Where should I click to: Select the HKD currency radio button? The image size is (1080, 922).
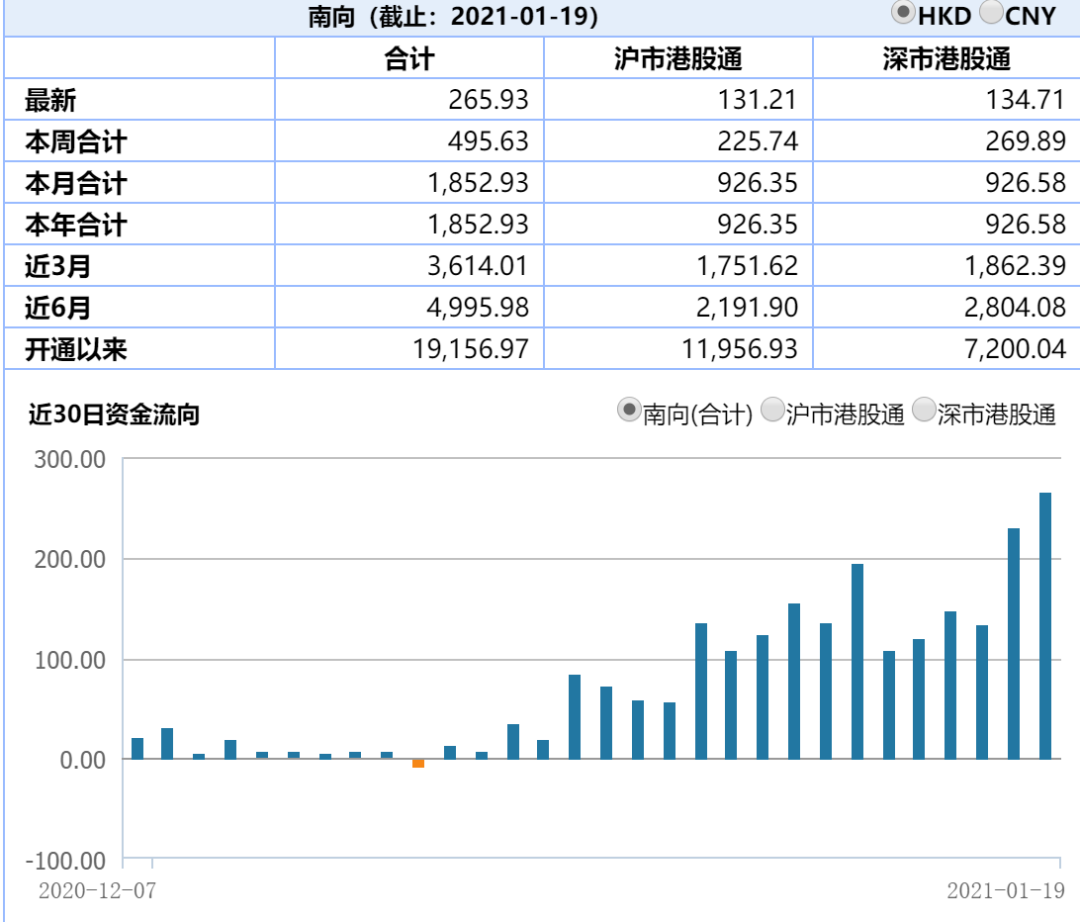click(x=903, y=12)
